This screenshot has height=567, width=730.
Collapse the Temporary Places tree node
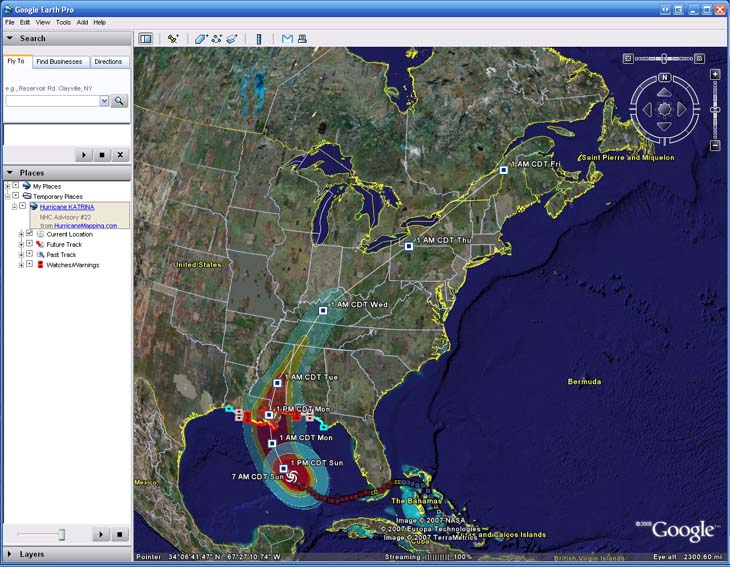point(8,196)
